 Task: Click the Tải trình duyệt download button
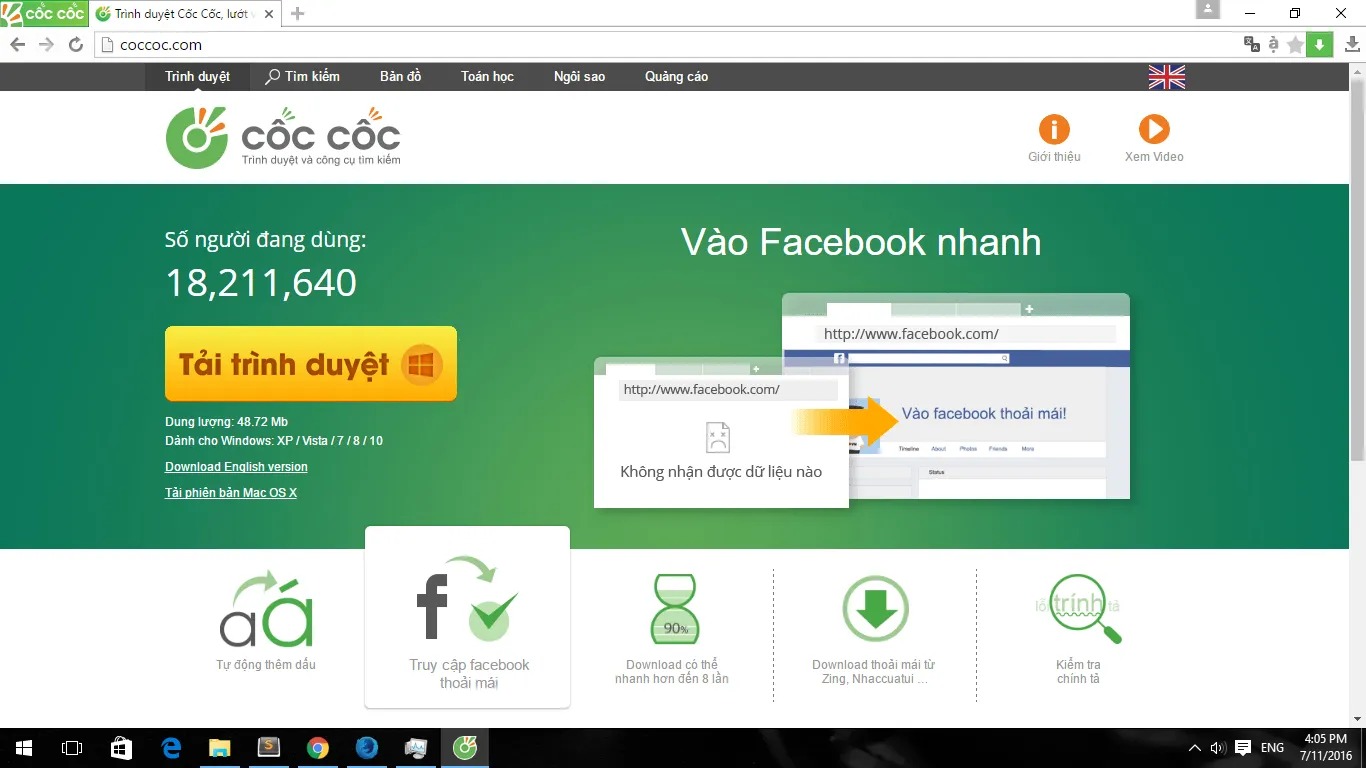click(310, 364)
